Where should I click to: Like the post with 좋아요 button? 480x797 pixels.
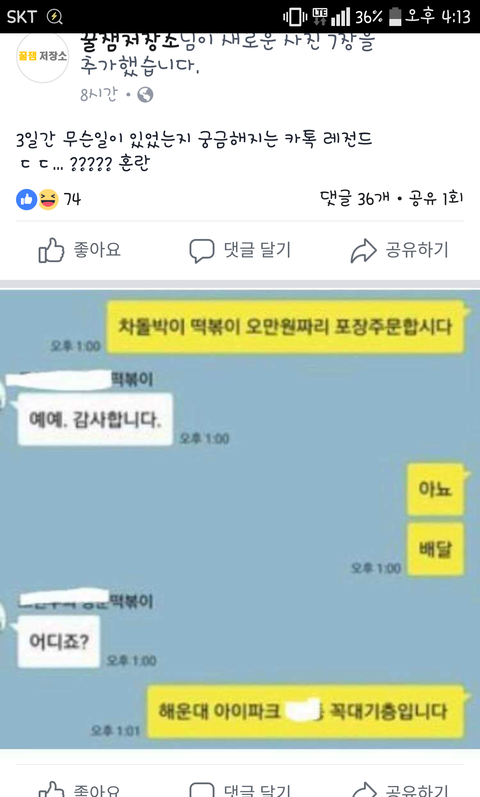pos(80,250)
